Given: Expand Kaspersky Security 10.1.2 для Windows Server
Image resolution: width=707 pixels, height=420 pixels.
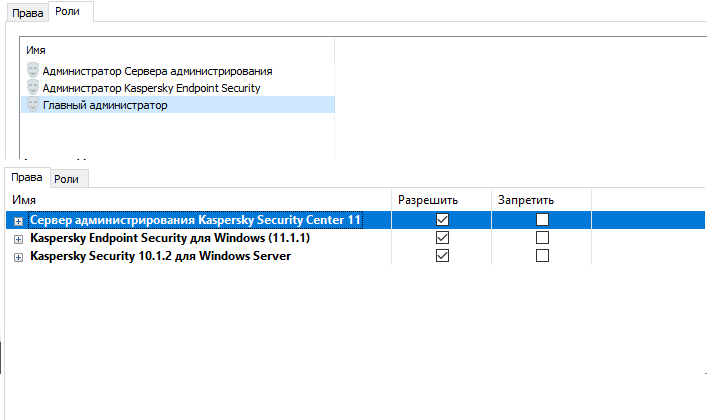Looking at the screenshot, I should tap(18, 257).
